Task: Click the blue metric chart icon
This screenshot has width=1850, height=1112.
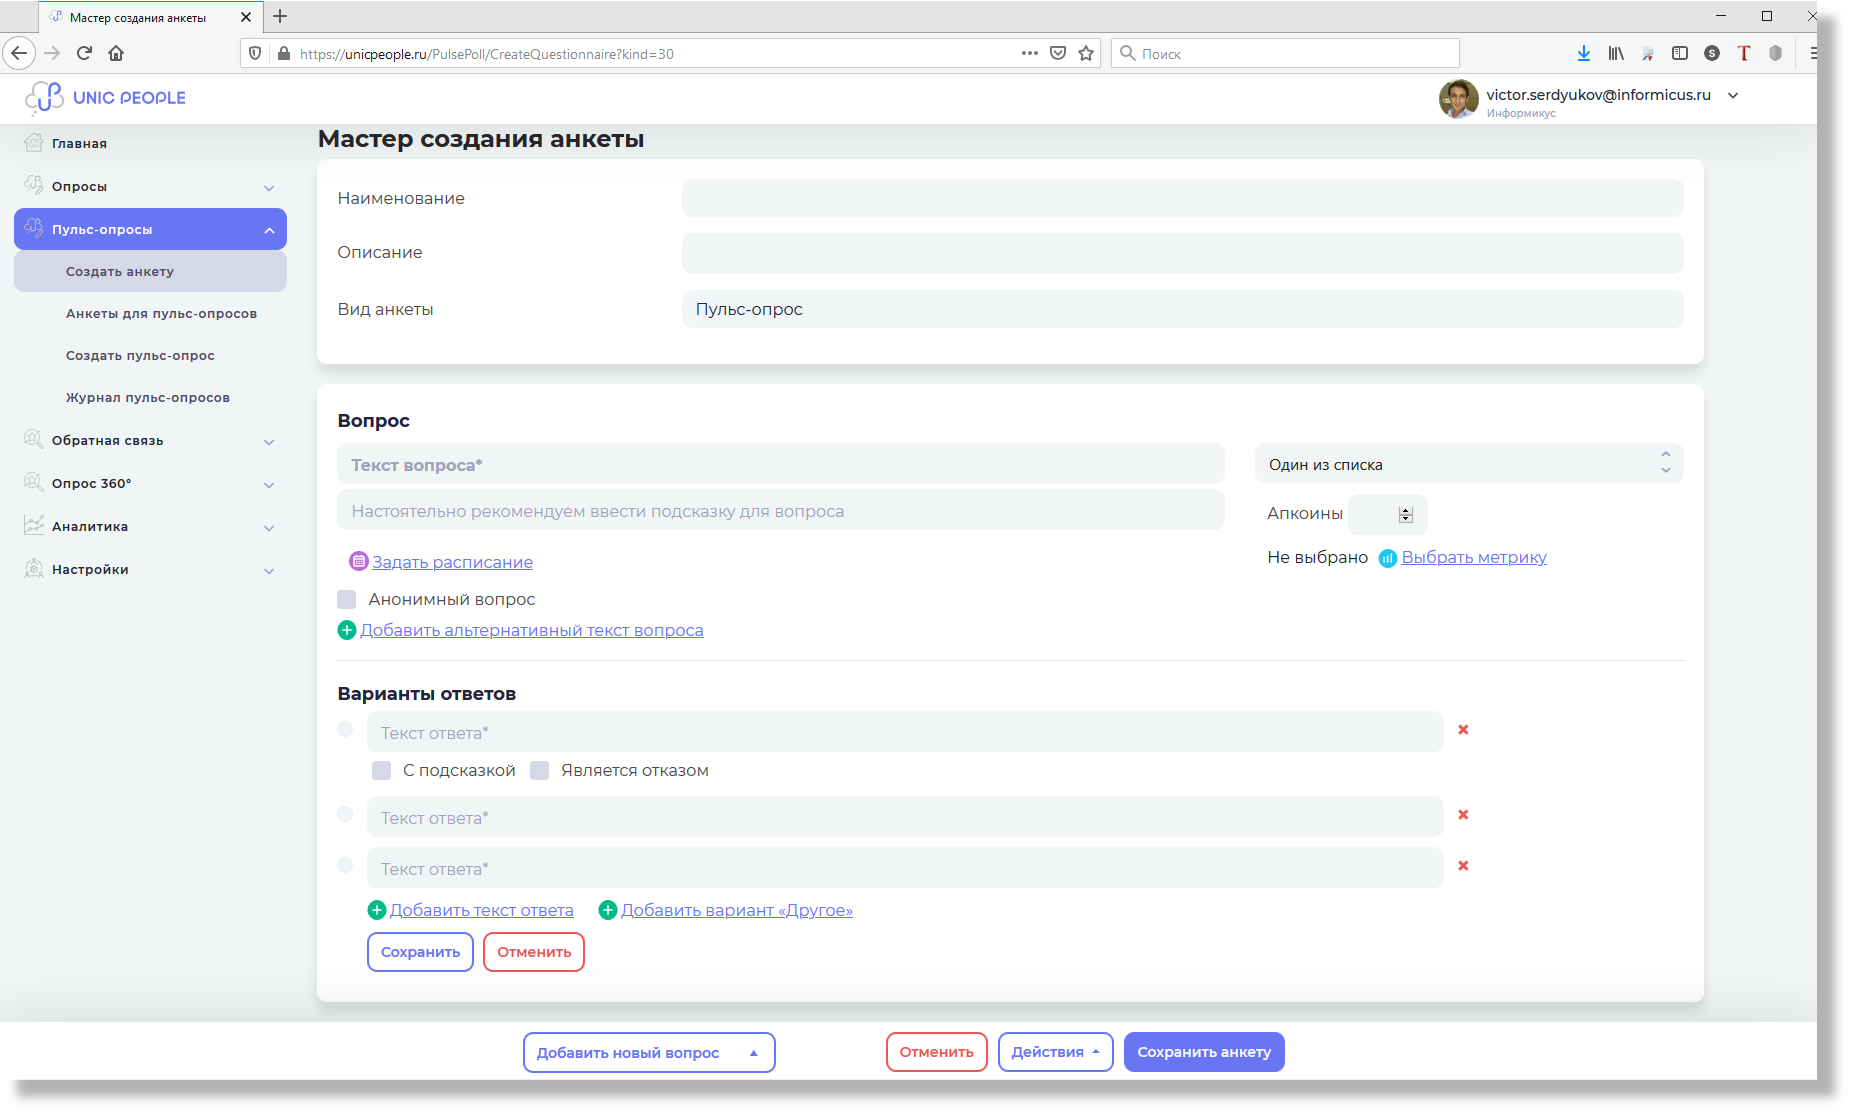Action: (1387, 558)
